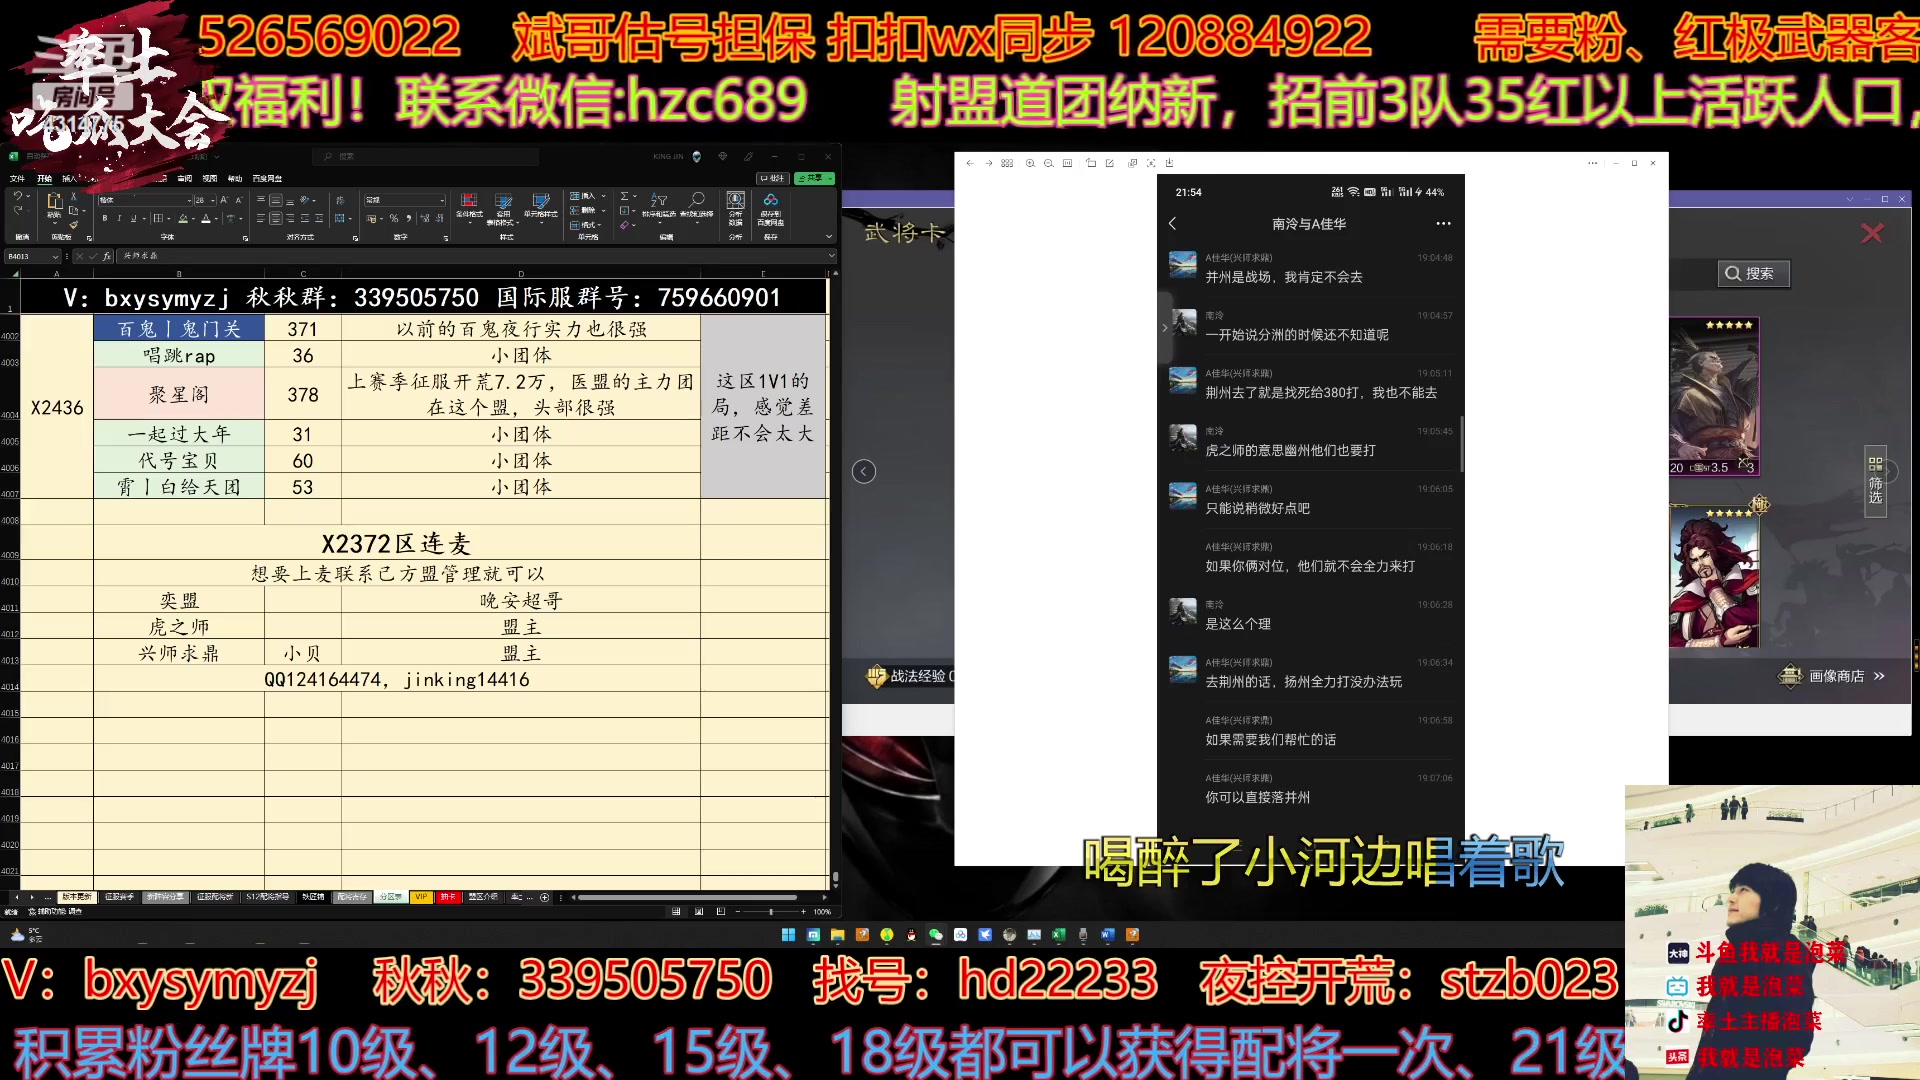1920x1080 pixels.
Task: Click Undo icon in Excel ribbon
Action: point(18,196)
